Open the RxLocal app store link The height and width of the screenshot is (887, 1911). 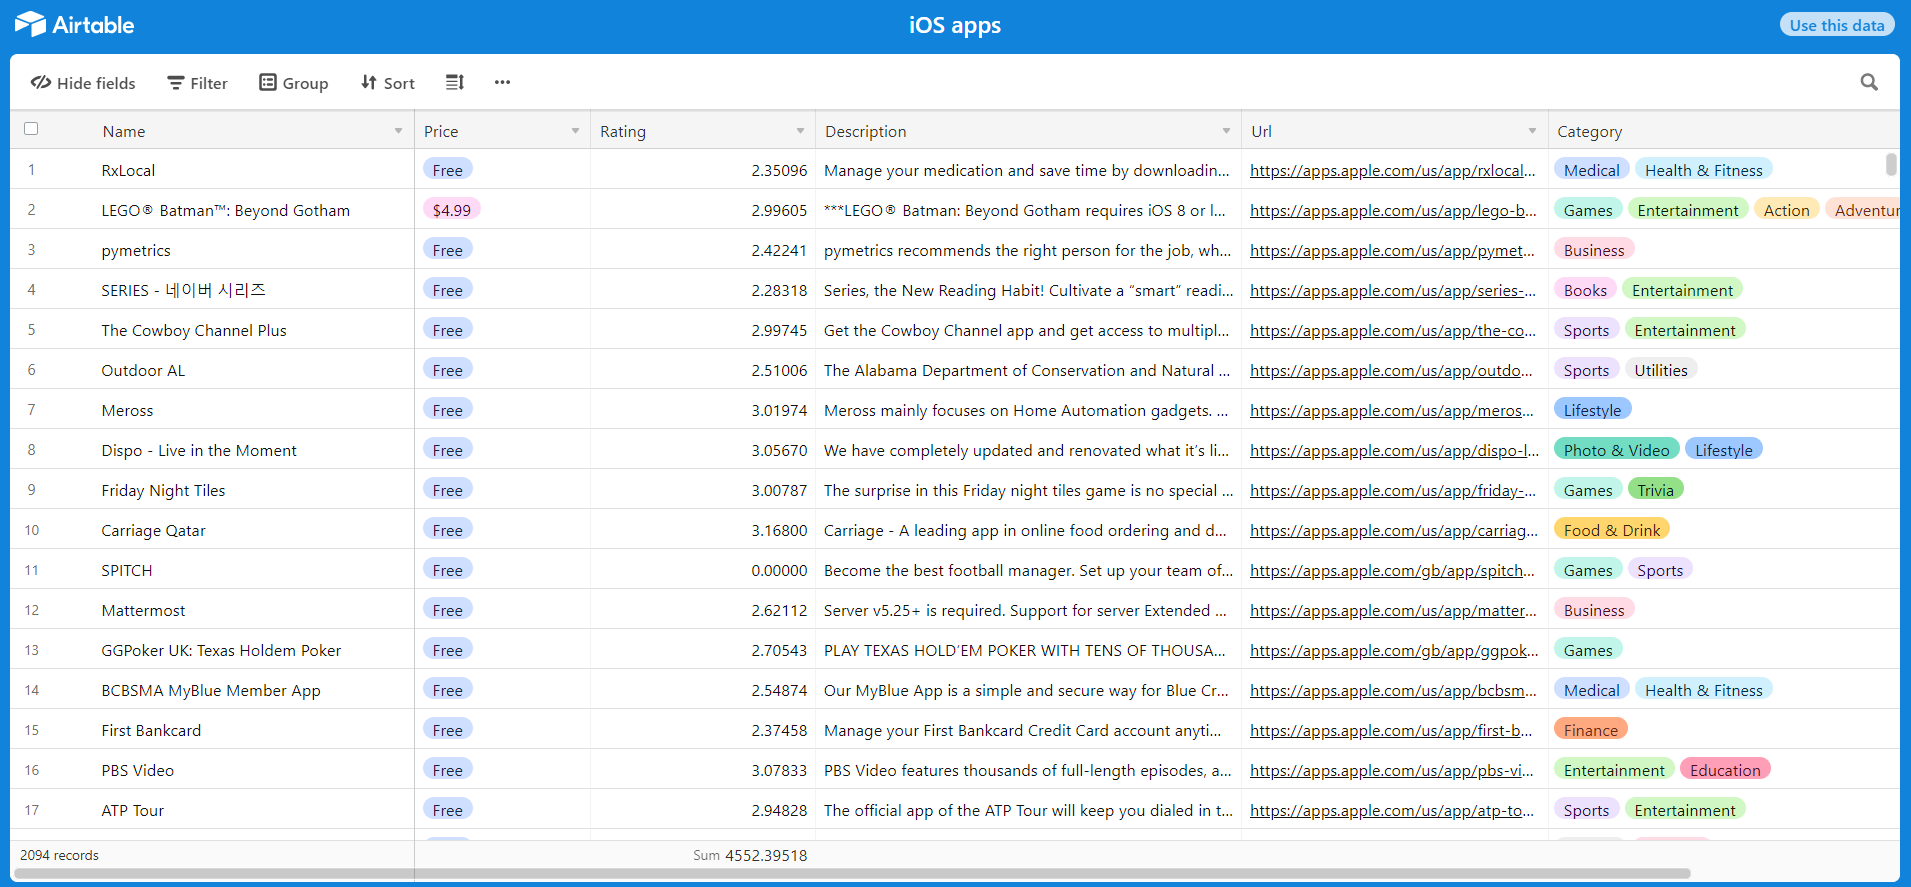click(1392, 170)
